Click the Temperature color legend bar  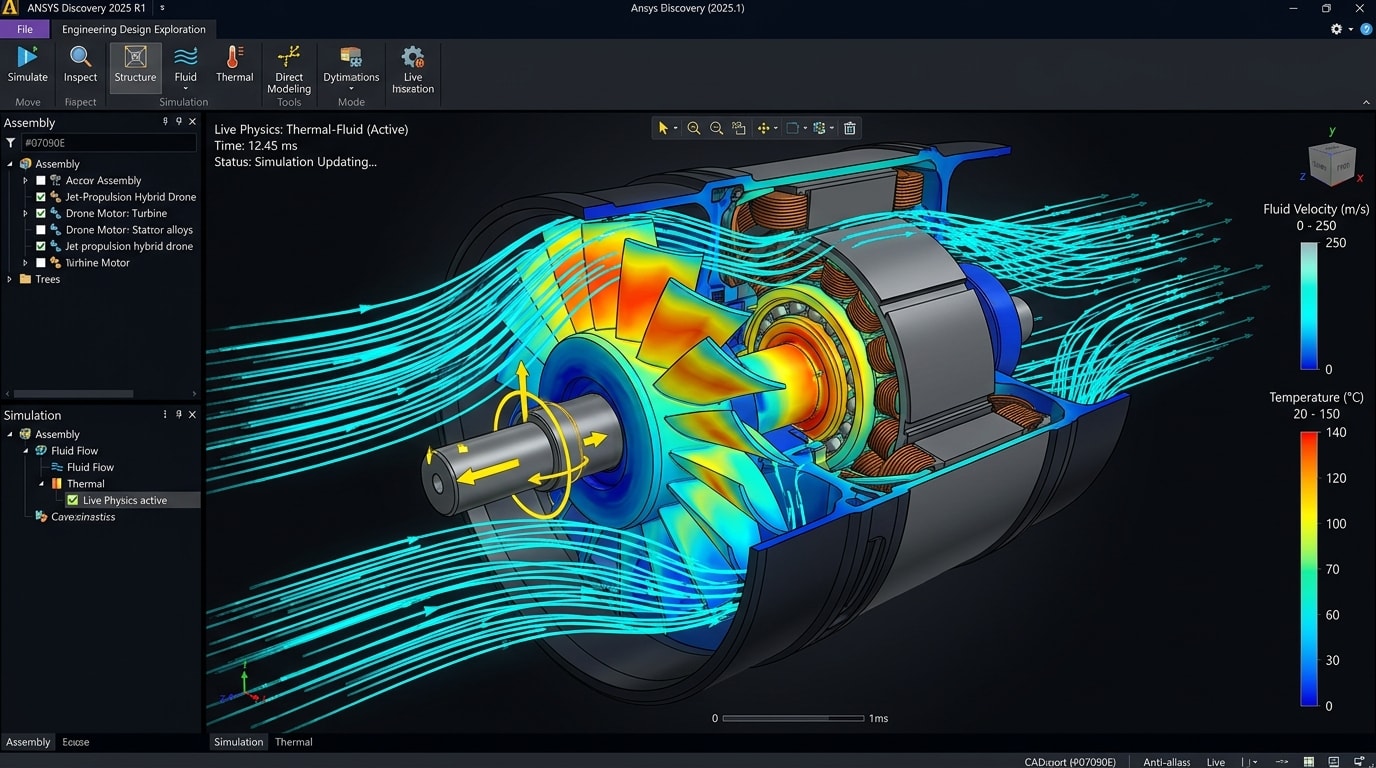[1309, 569]
